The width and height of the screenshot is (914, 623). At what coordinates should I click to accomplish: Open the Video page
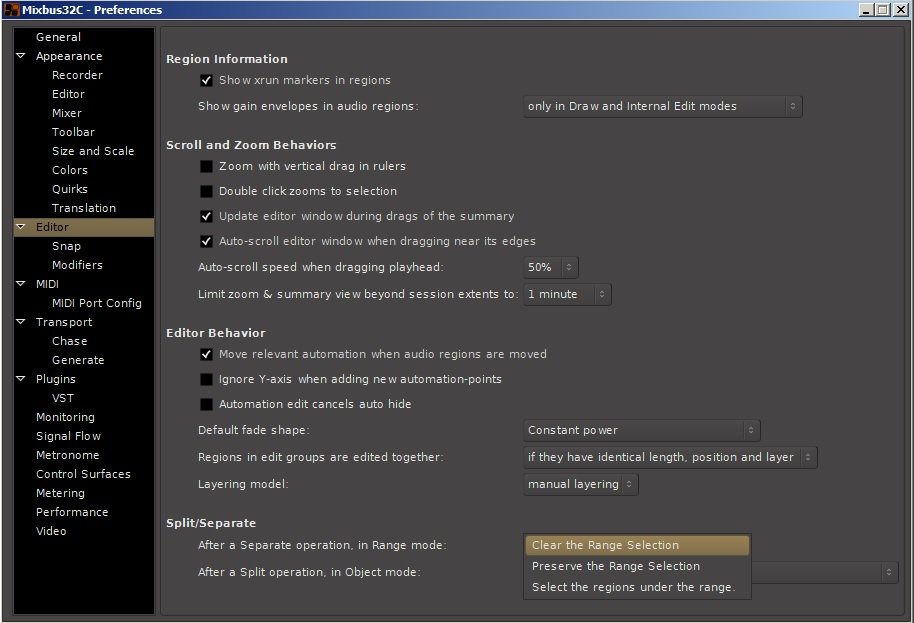click(x=51, y=531)
